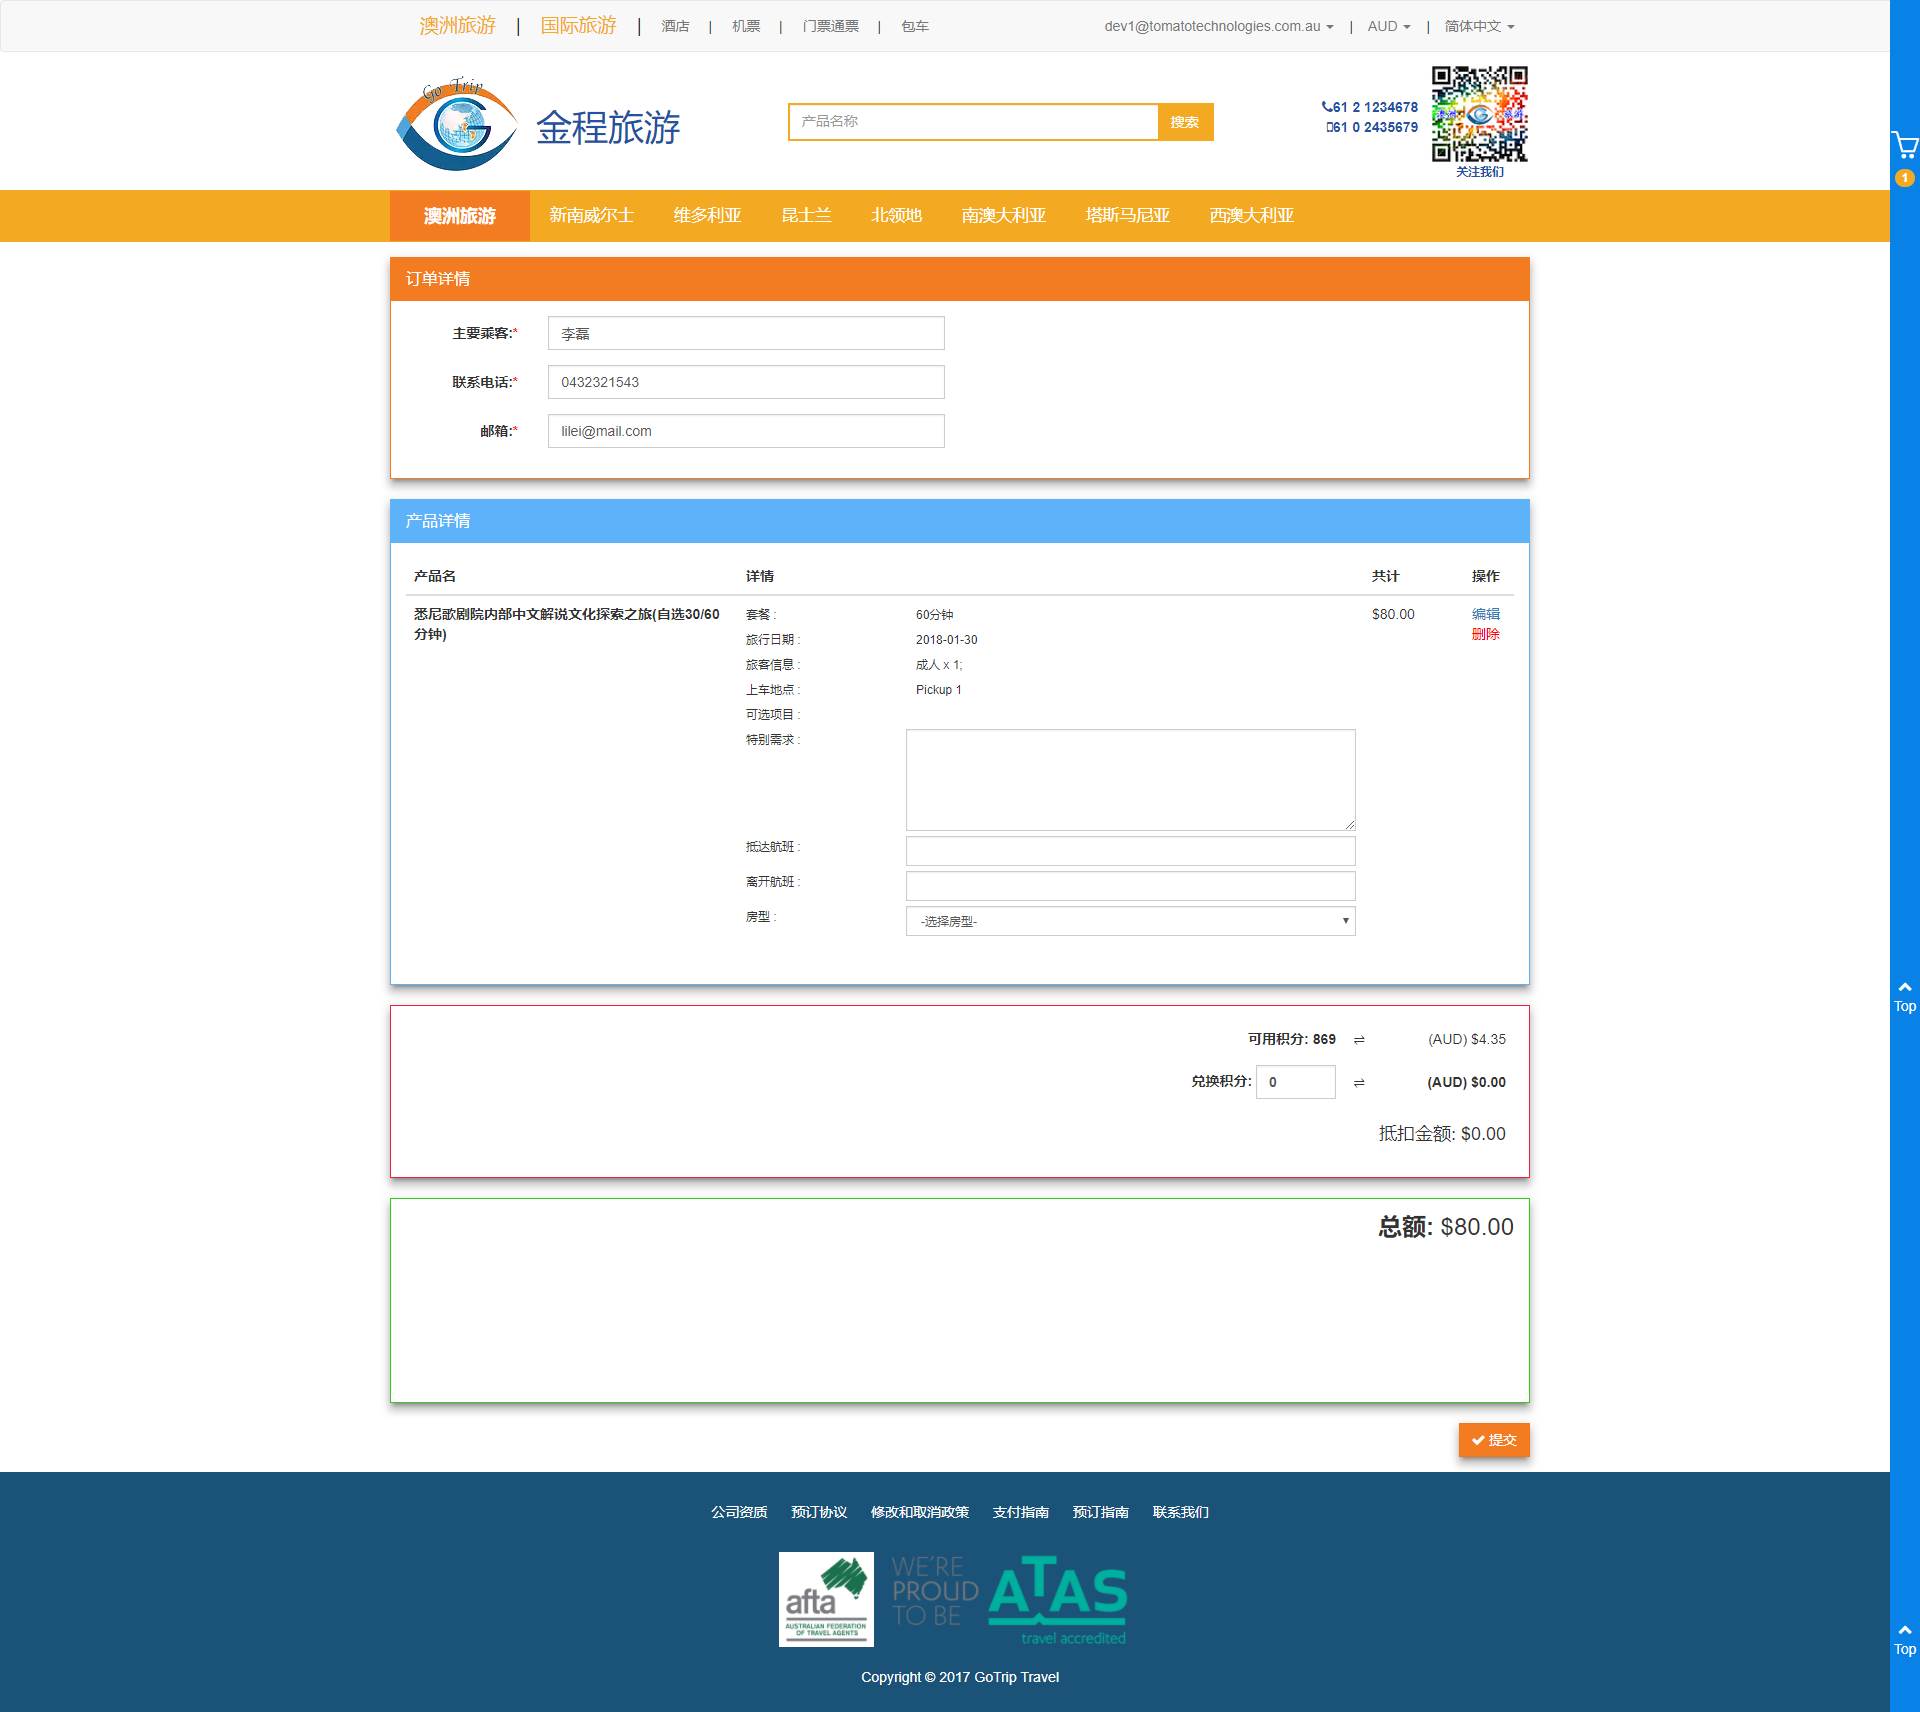Select the 昆士兰 navigation tab
The height and width of the screenshot is (1712, 1920).
click(x=806, y=216)
